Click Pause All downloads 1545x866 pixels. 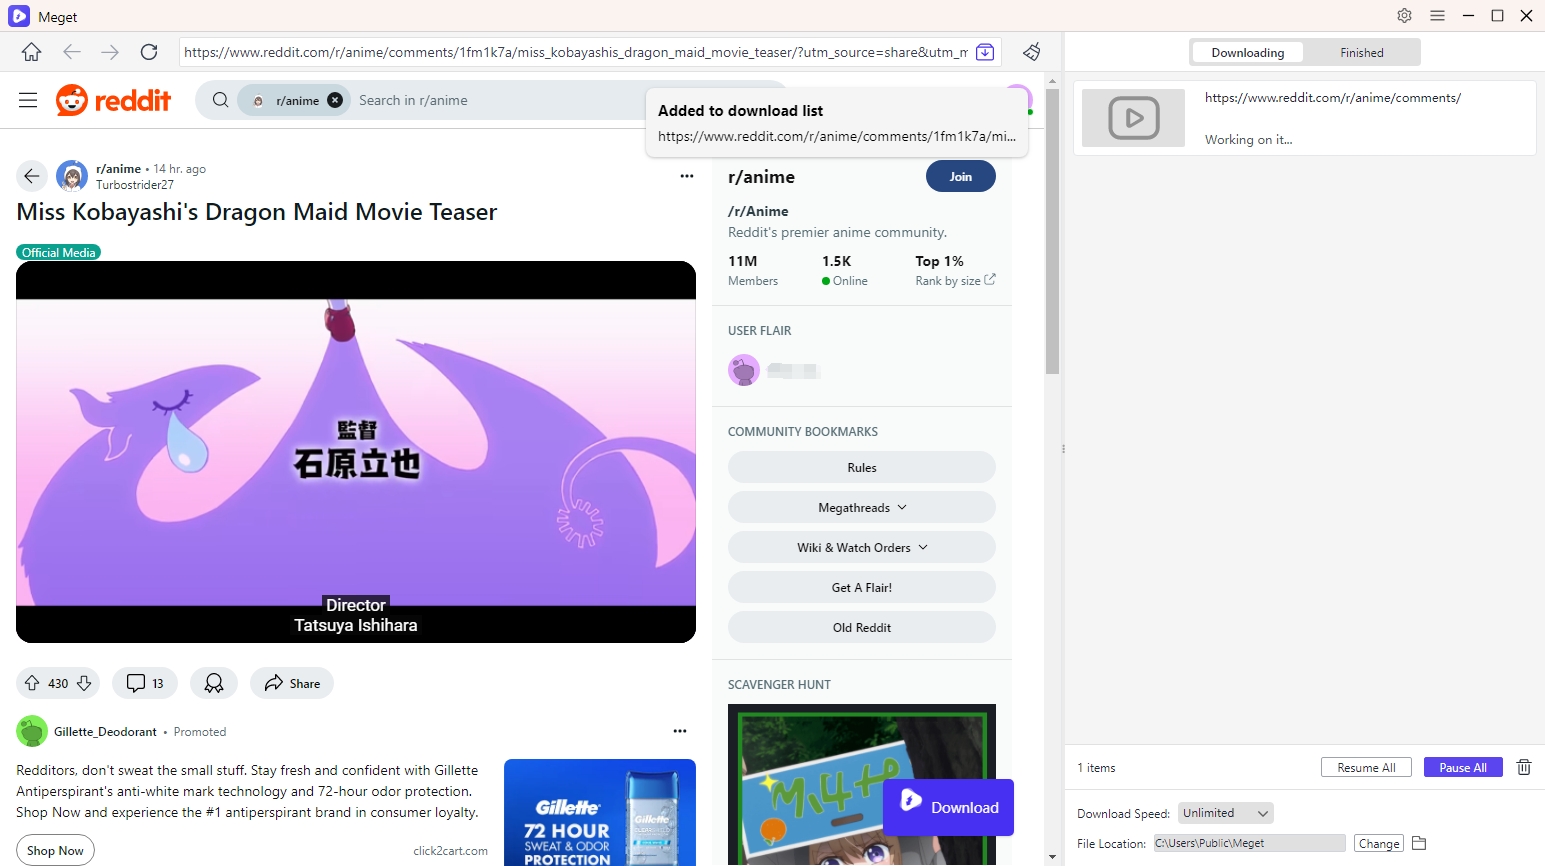[1463, 767]
